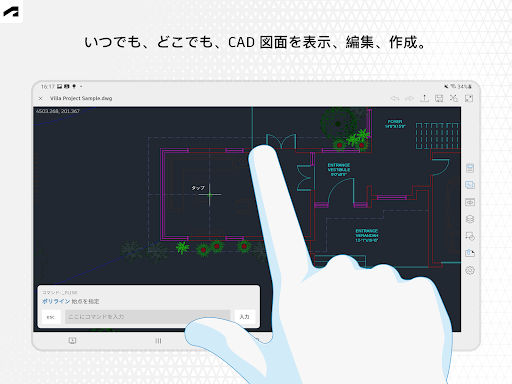The image size is (512, 384).
Task: Close the Villa Project Sample.dwg drawing
Action: [x=40, y=98]
